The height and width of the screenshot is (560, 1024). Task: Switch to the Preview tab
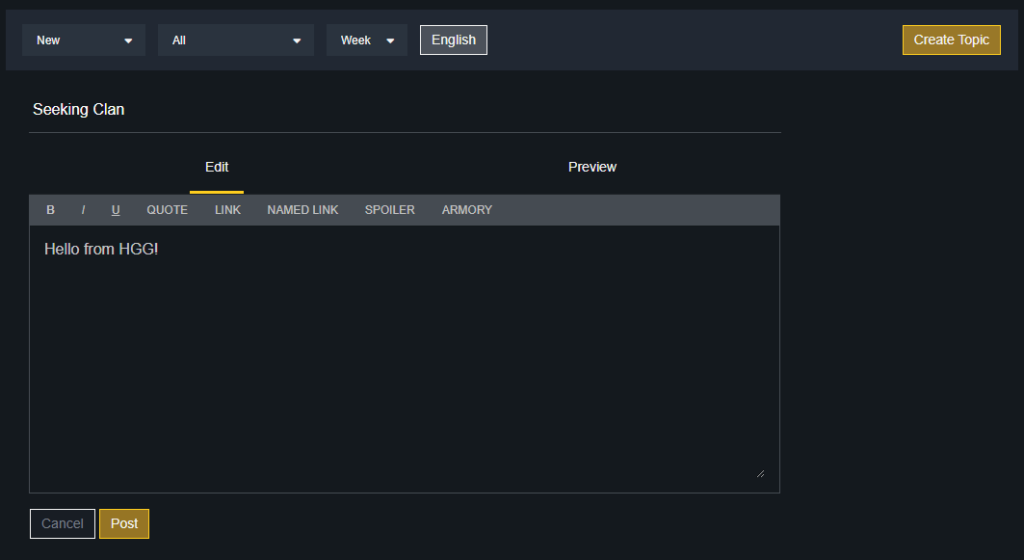[x=592, y=167]
